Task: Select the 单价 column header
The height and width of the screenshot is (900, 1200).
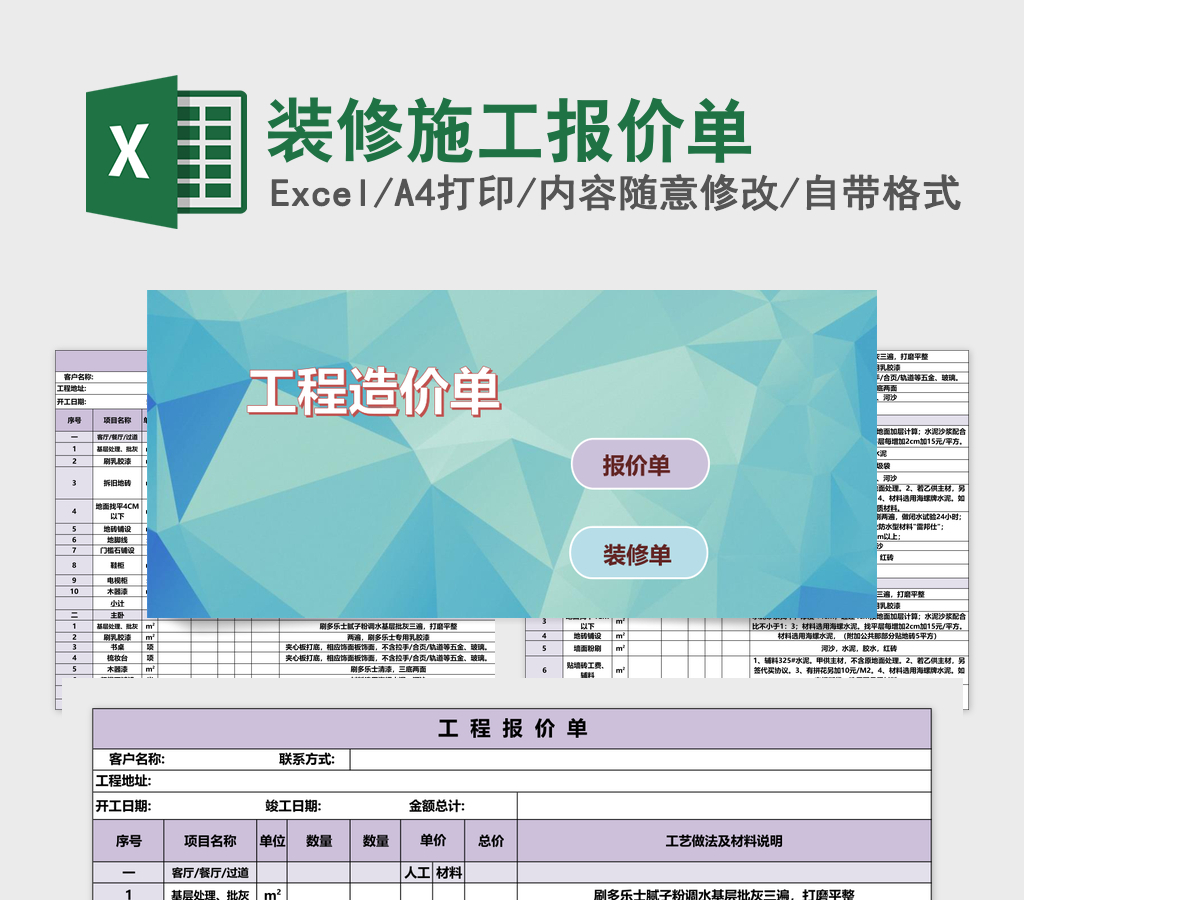Action: tap(433, 841)
